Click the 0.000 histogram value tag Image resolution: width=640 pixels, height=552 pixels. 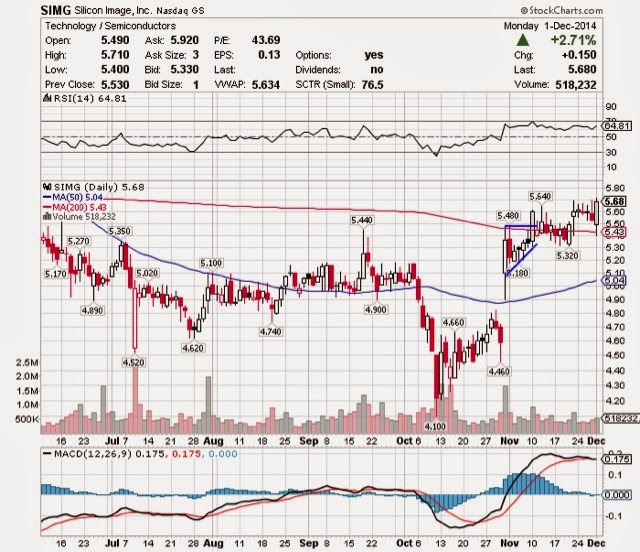point(617,495)
